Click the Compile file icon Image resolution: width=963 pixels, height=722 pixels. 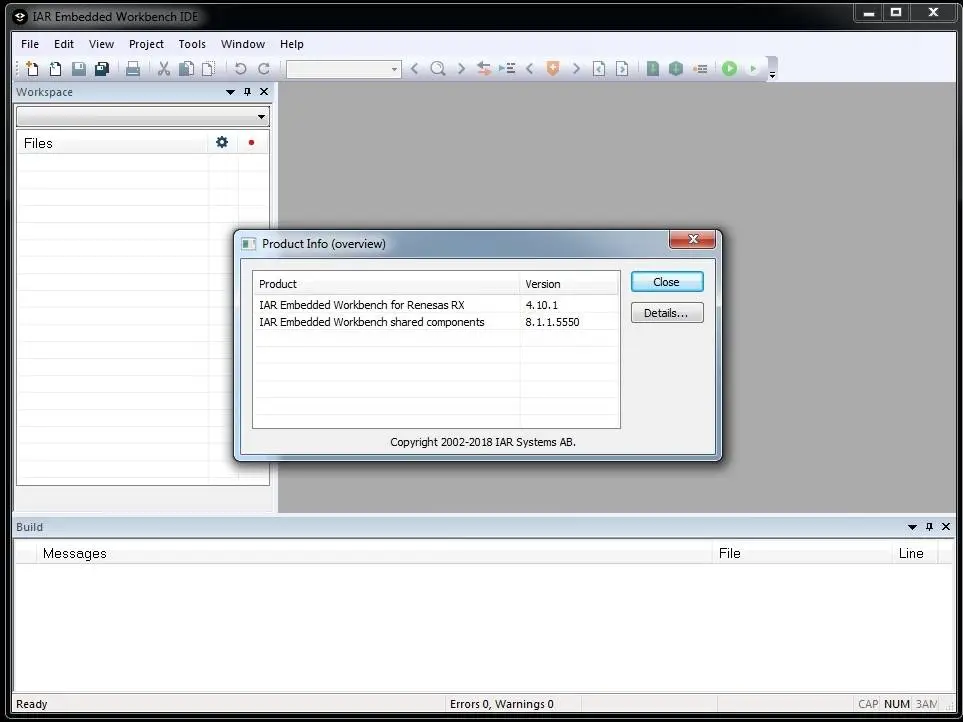pos(653,69)
